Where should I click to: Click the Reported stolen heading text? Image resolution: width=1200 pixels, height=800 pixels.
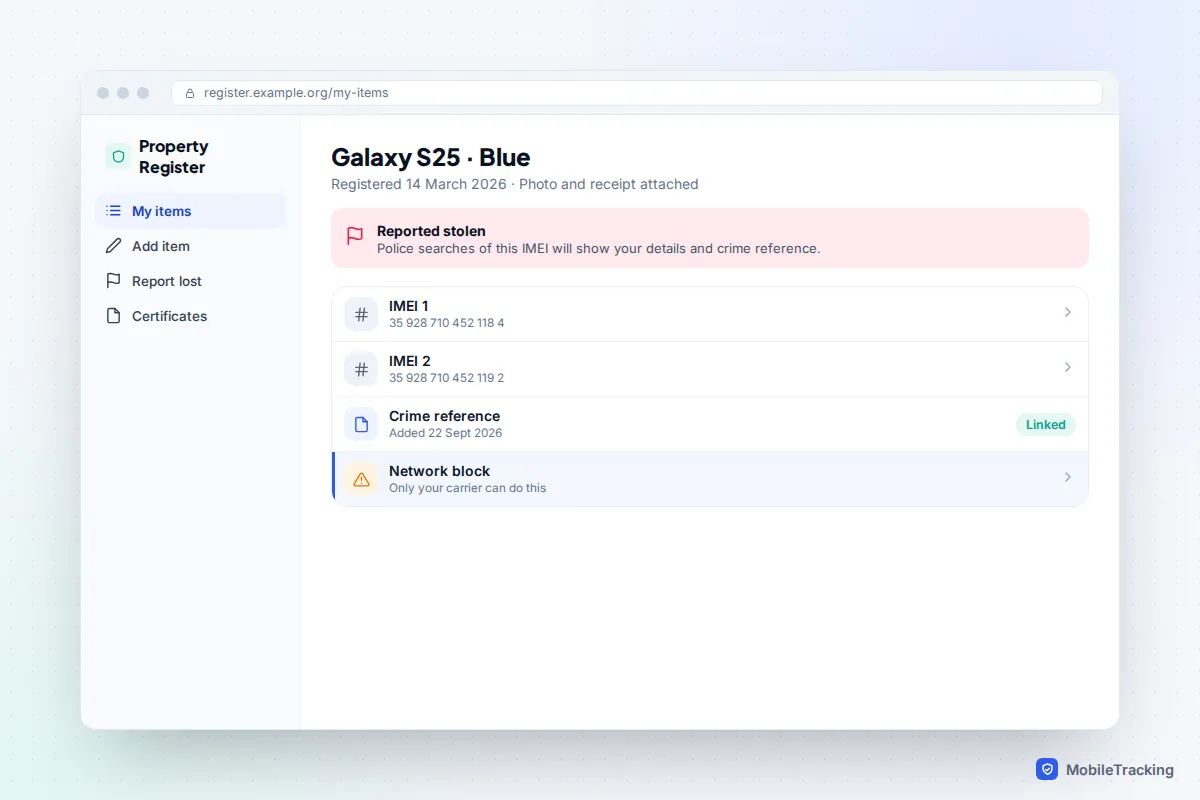click(x=431, y=231)
